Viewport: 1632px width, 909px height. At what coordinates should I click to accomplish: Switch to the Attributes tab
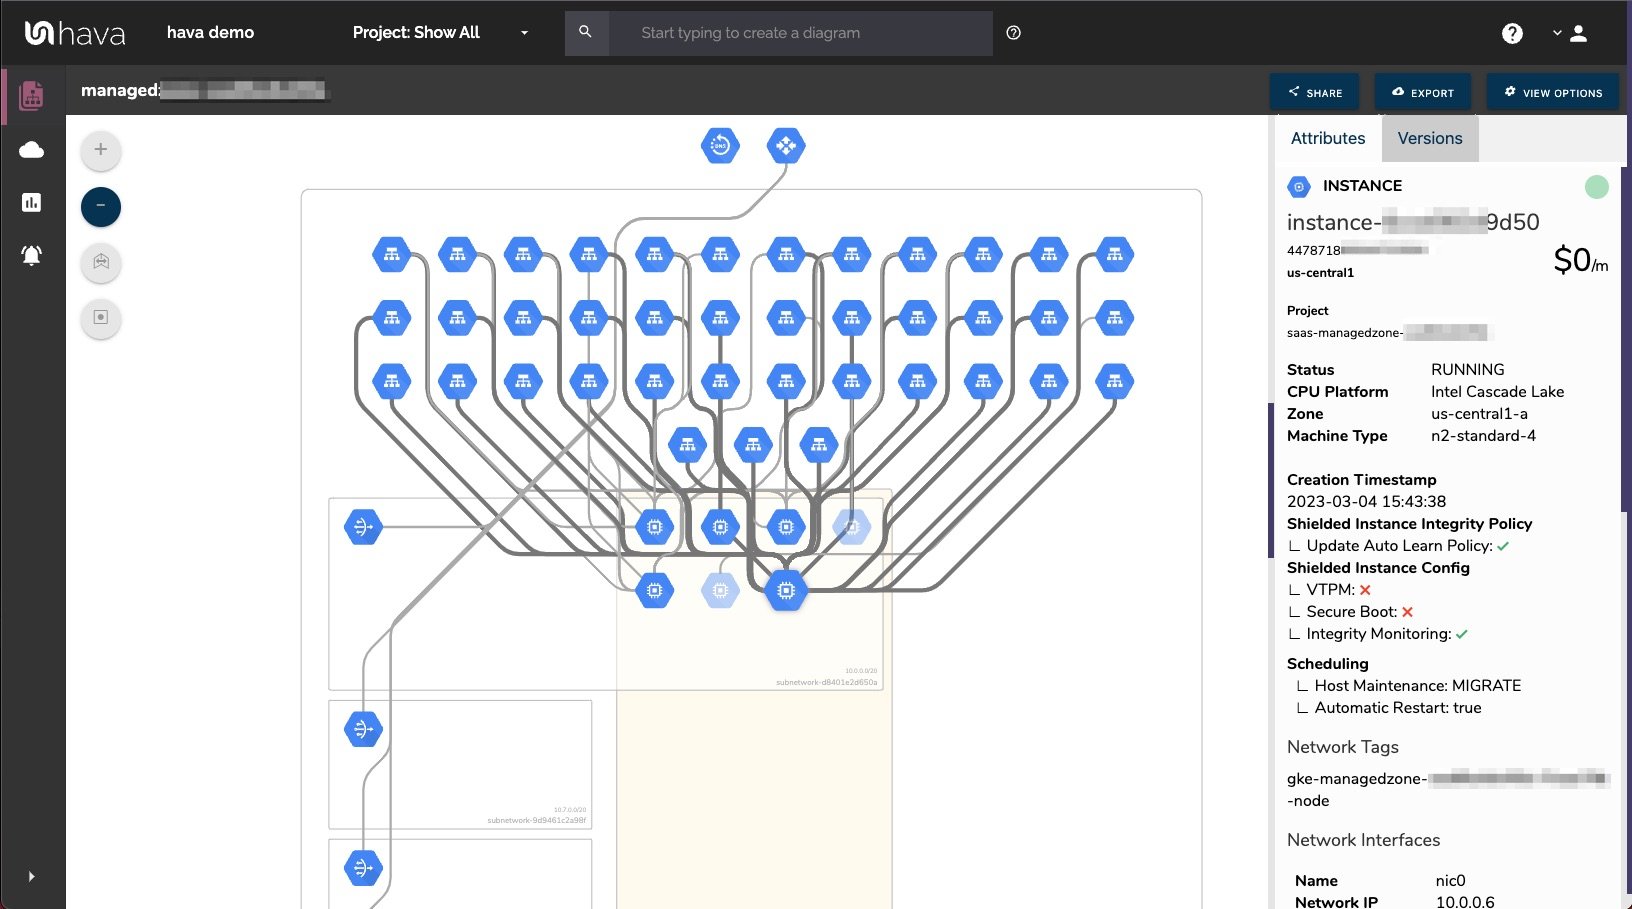(x=1327, y=138)
